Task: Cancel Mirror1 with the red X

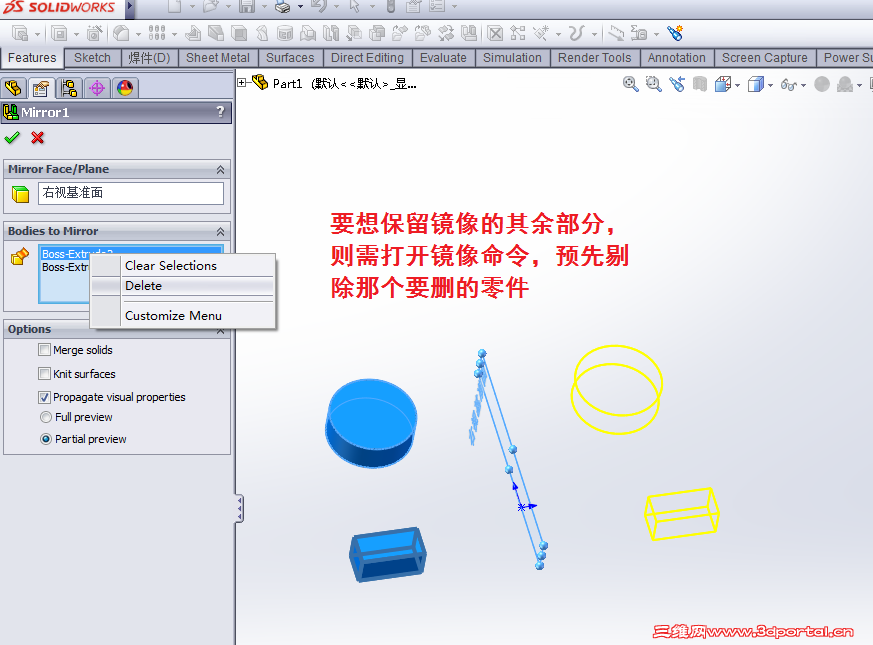Action: tap(36, 137)
